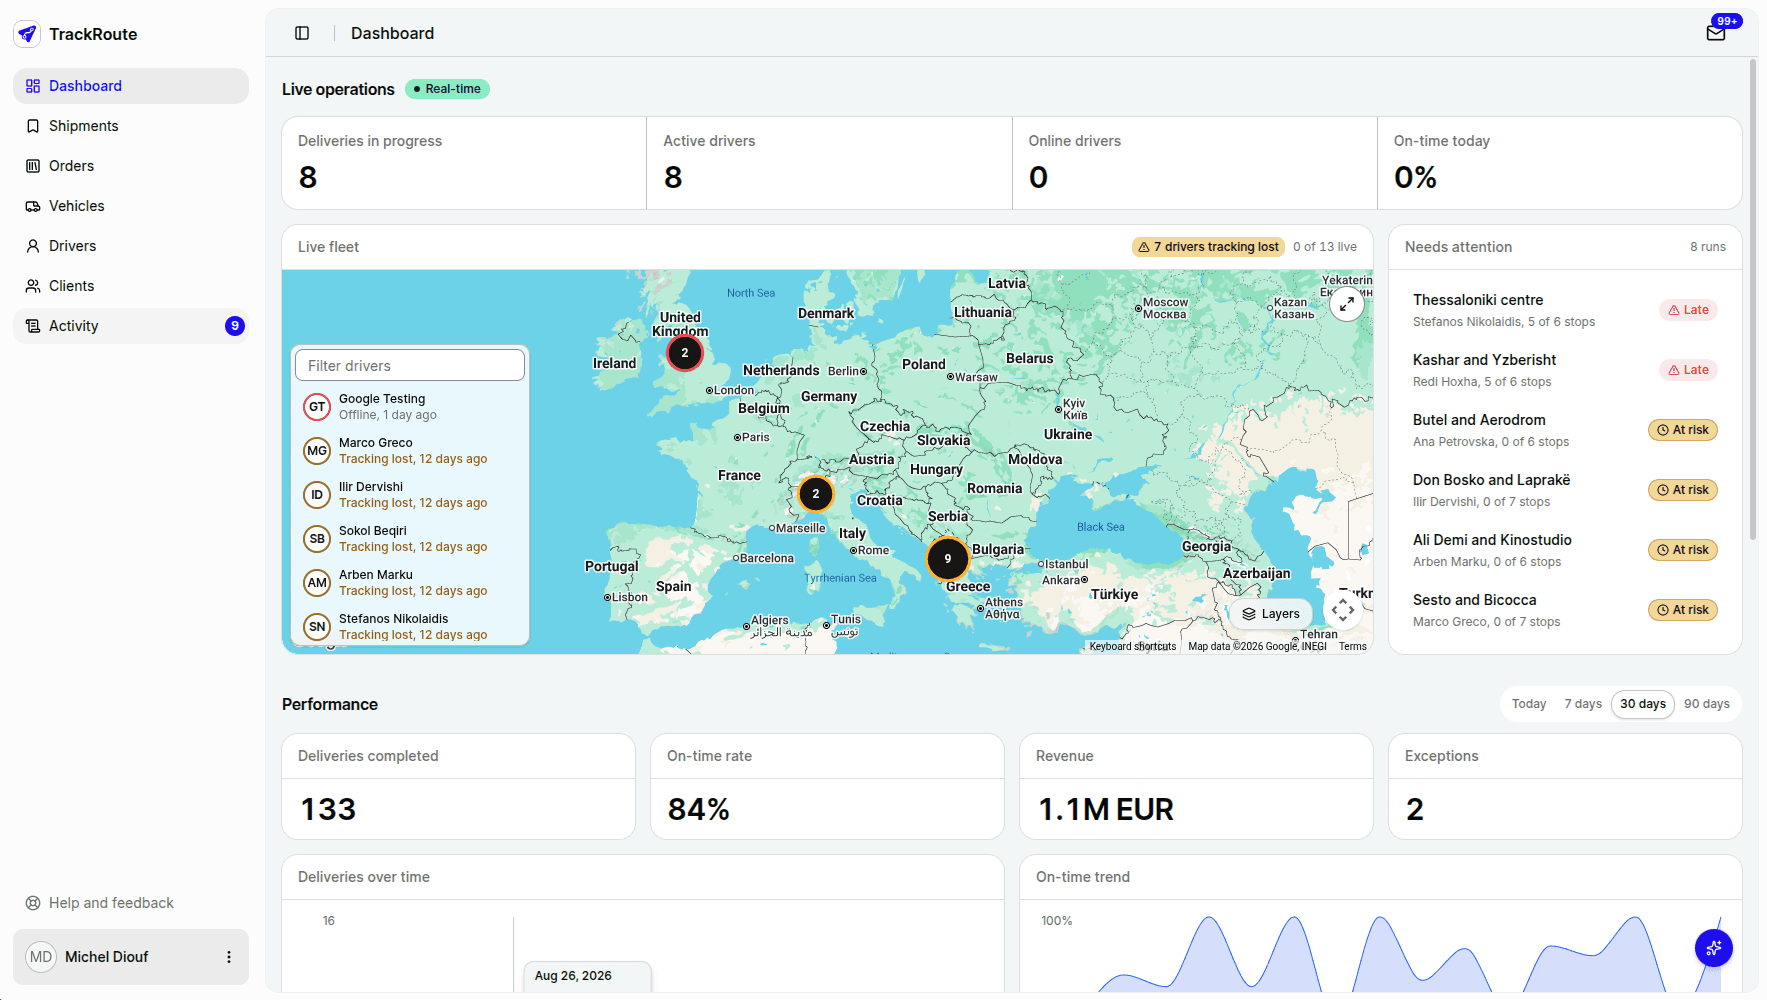Open Activity with 9 notifications
This screenshot has width=1767, height=1000.
click(131, 326)
